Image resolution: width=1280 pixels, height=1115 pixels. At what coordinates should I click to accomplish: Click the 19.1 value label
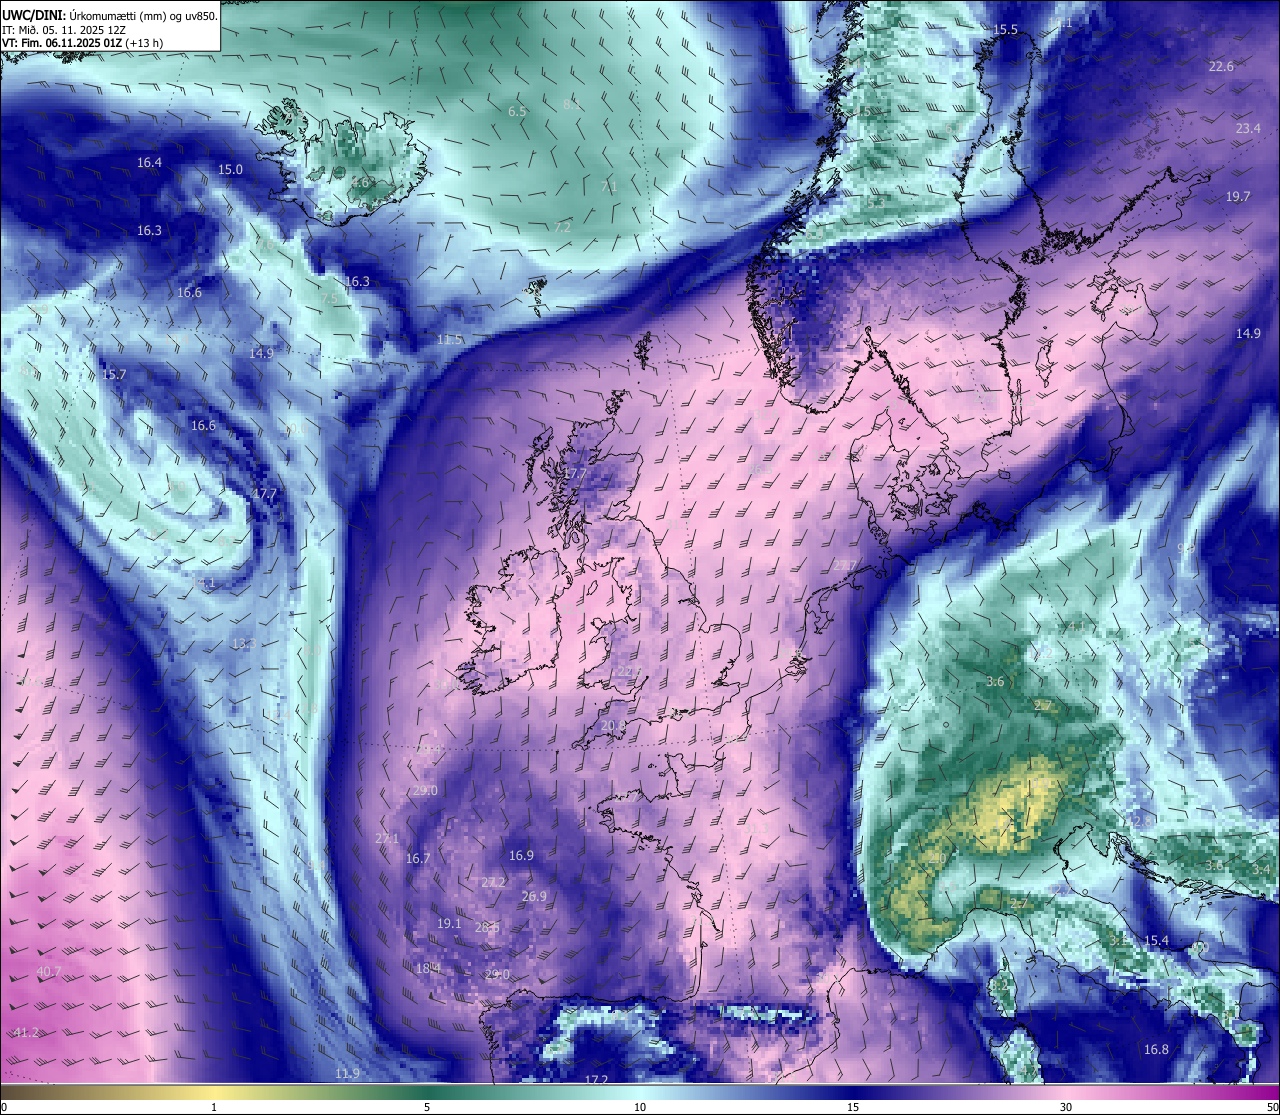click(449, 923)
